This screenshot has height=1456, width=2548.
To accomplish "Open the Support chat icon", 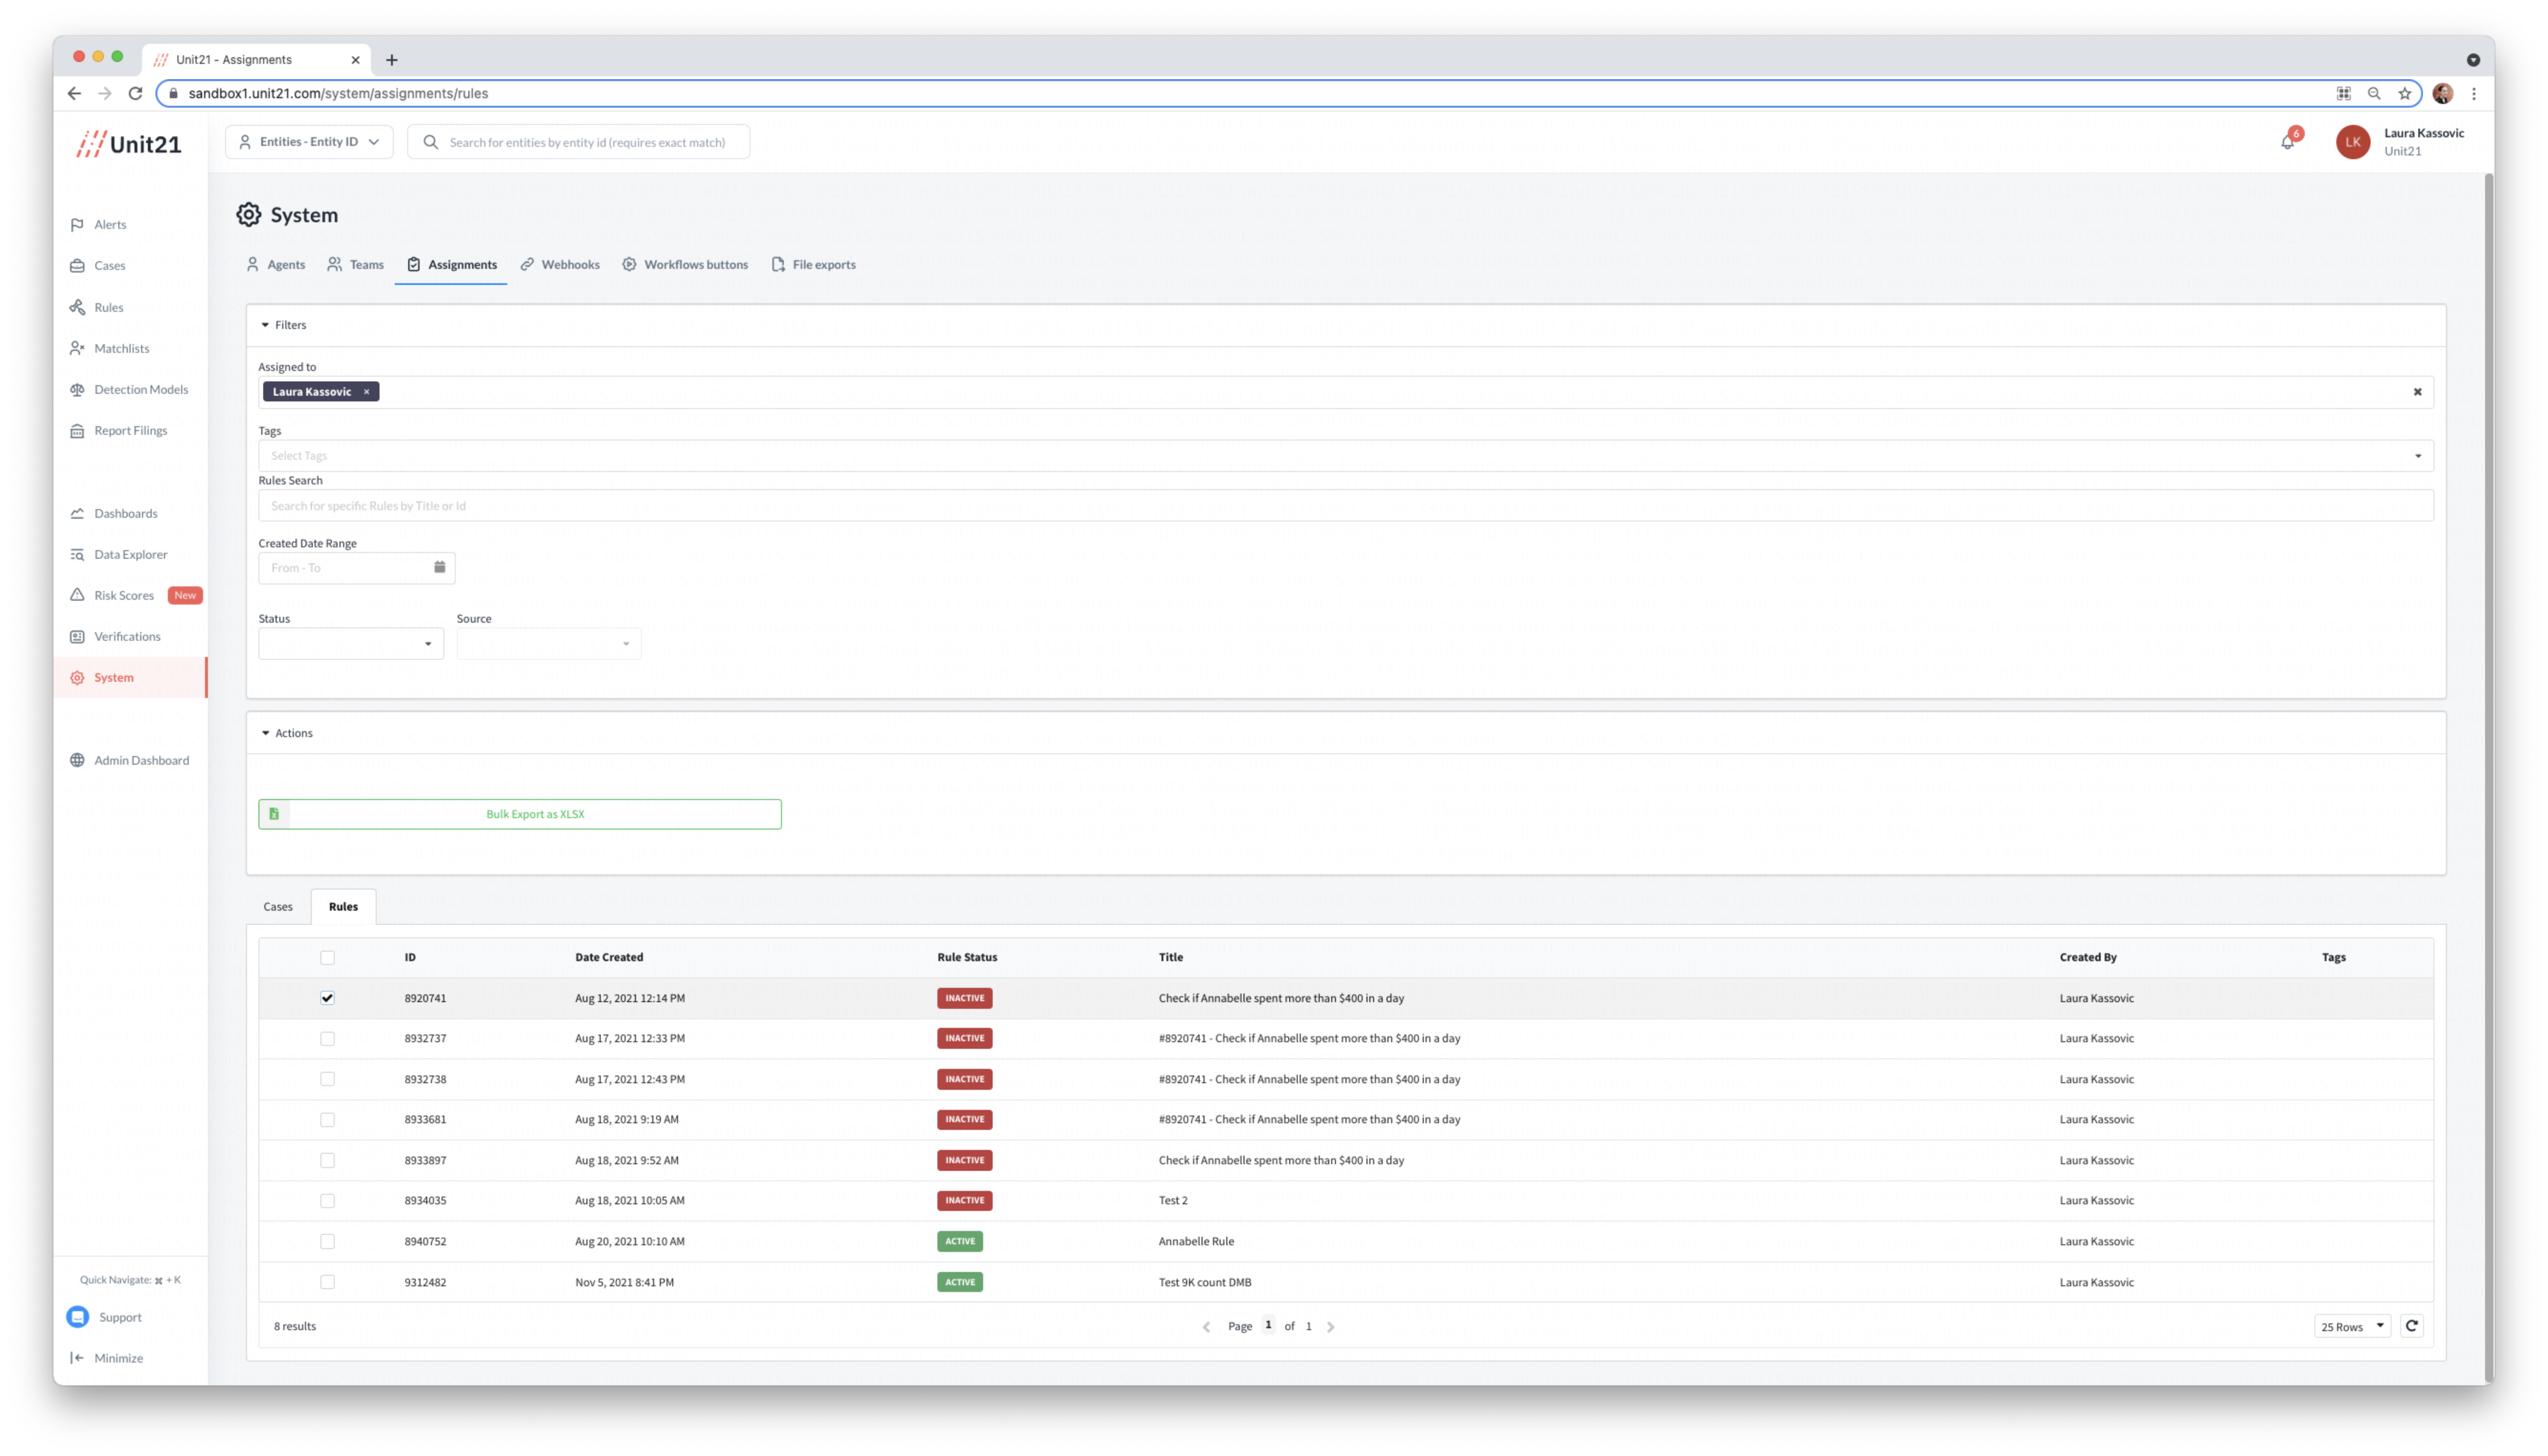I will 78,1317.
